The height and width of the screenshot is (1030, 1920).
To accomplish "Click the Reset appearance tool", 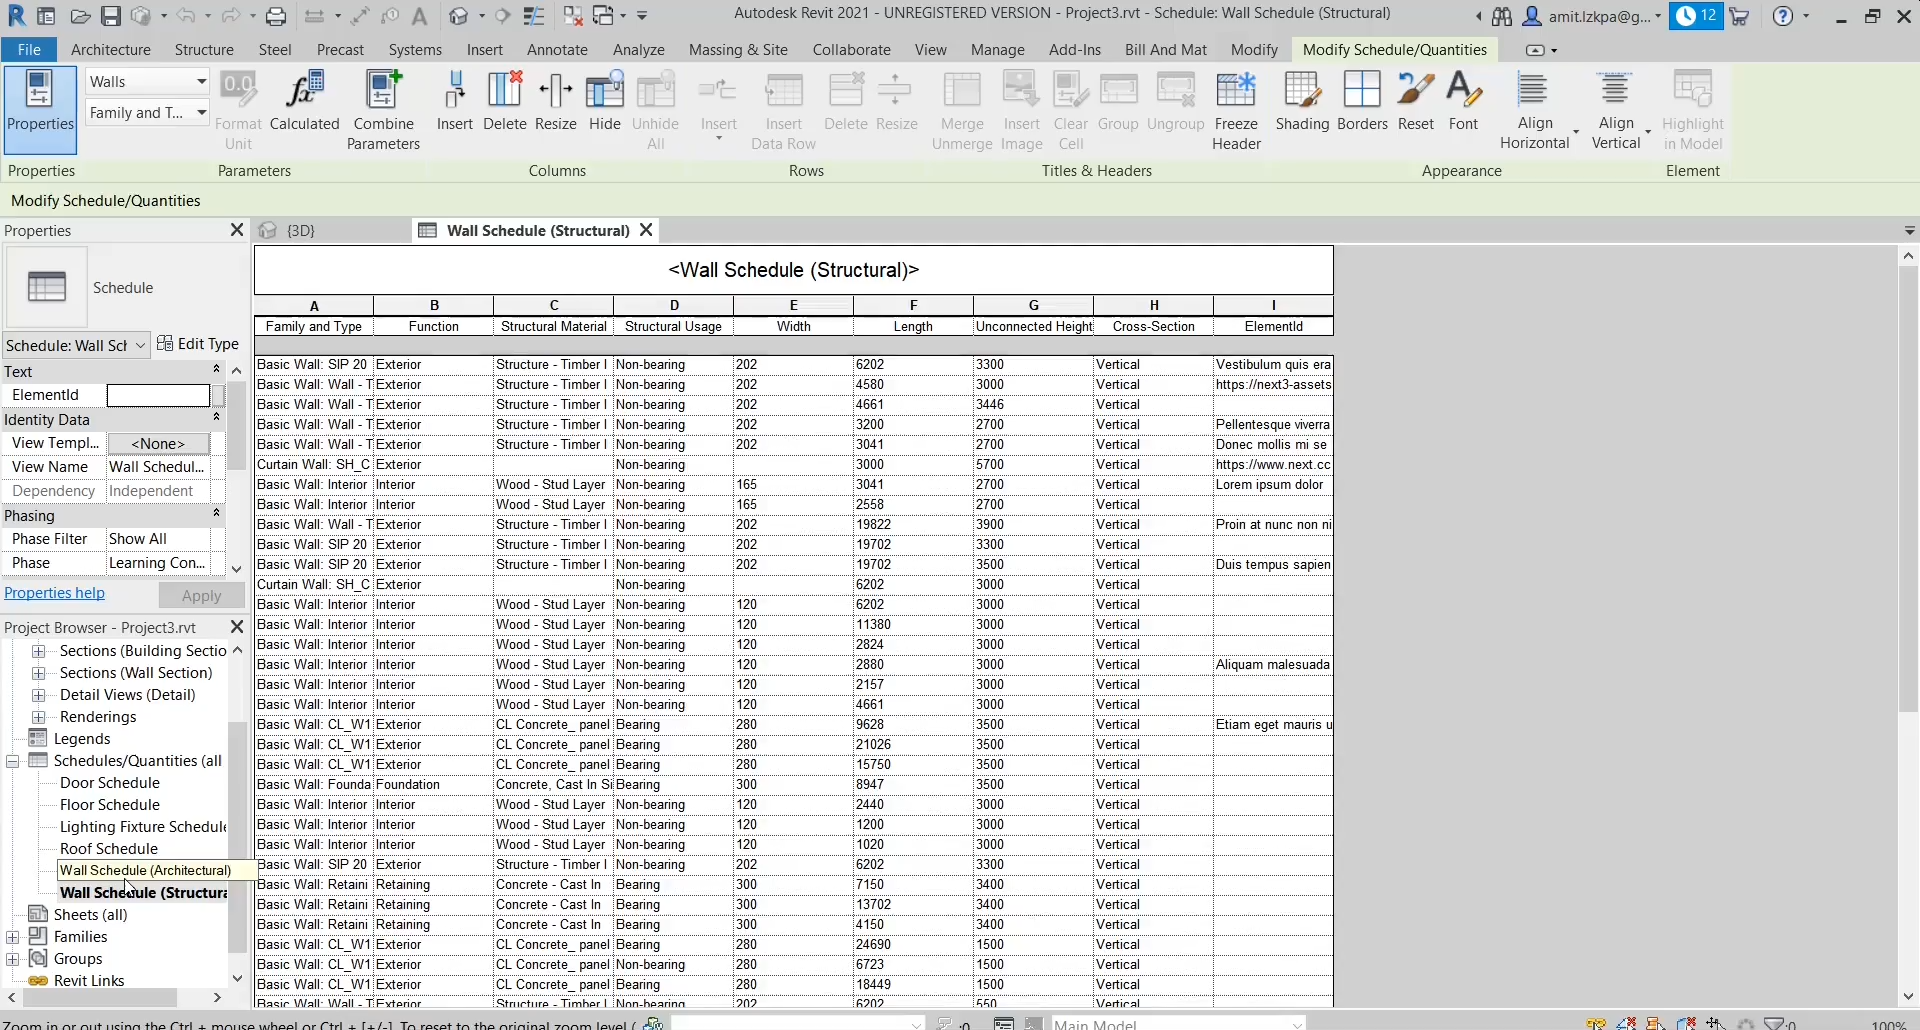I will pyautogui.click(x=1416, y=102).
